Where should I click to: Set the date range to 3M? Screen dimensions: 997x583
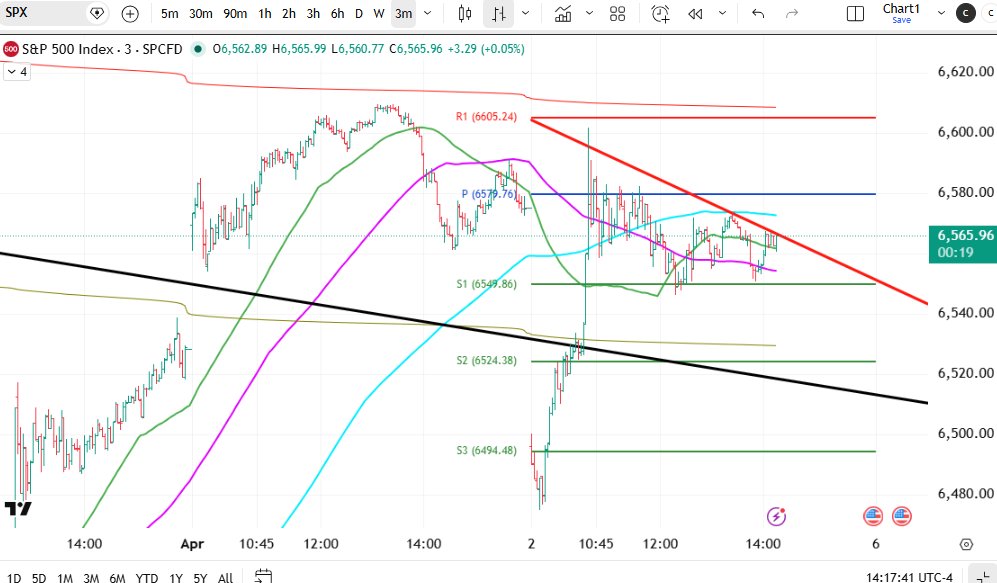91,577
